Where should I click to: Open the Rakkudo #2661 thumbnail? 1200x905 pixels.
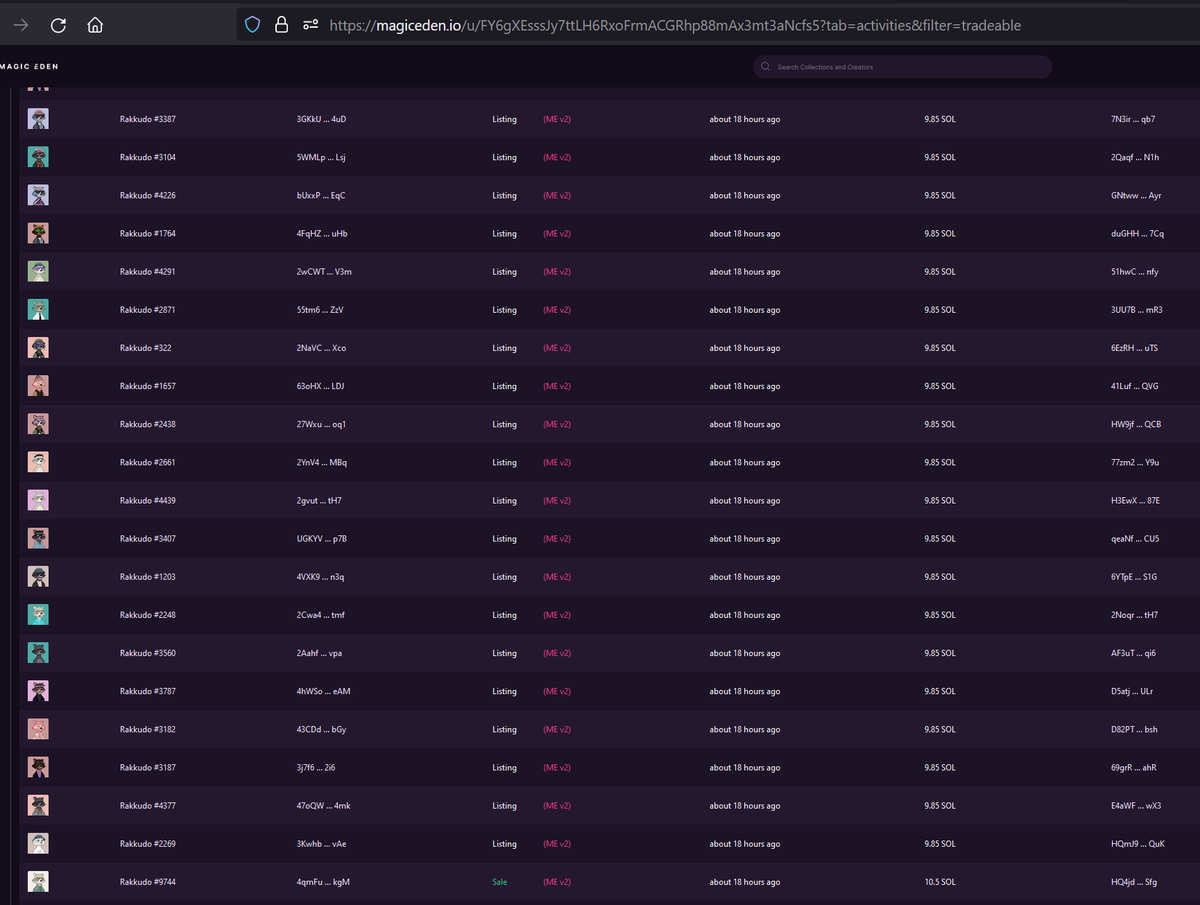[x=38, y=462]
